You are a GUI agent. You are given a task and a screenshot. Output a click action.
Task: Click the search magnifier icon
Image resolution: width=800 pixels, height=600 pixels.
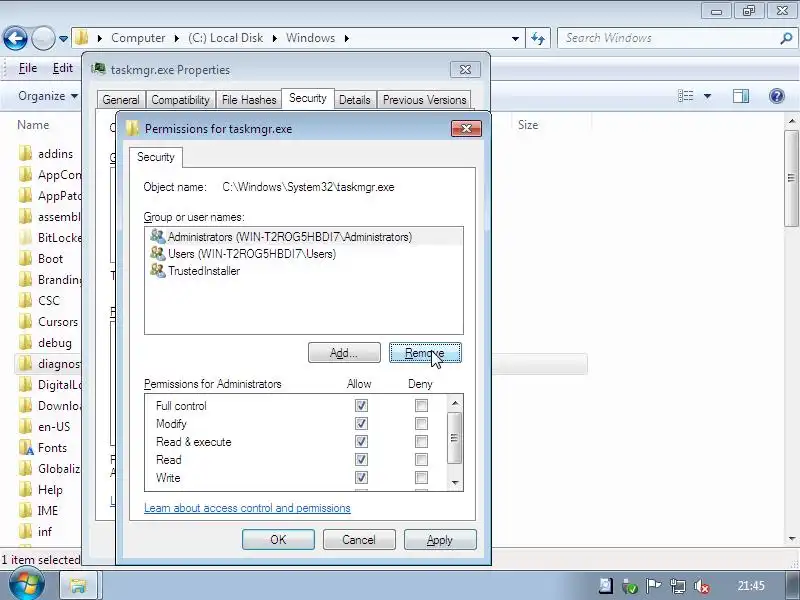point(786,38)
